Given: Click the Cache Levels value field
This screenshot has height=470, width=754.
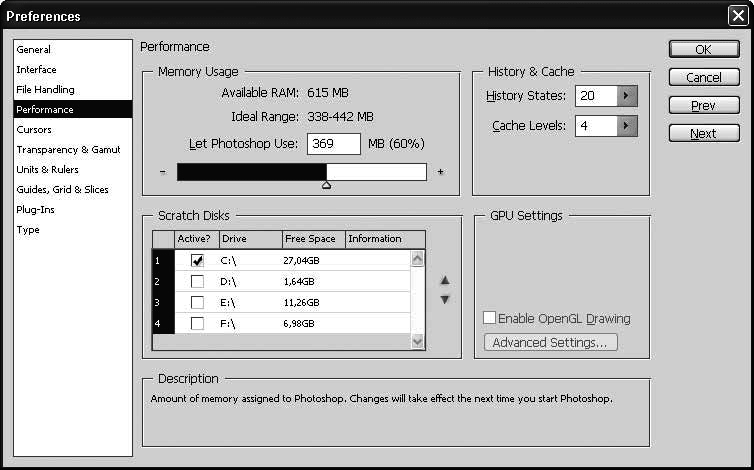Looking at the screenshot, I should pos(596,126).
